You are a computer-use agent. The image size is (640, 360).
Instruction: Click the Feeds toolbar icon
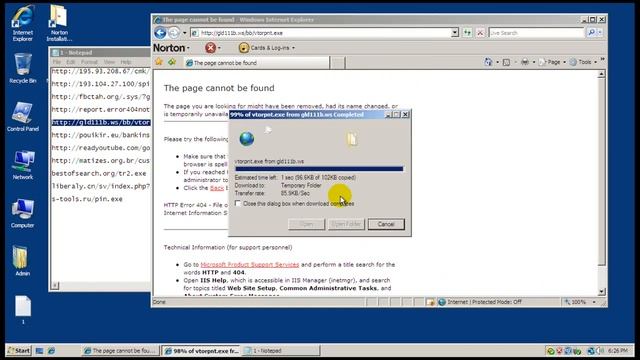tap(506, 62)
